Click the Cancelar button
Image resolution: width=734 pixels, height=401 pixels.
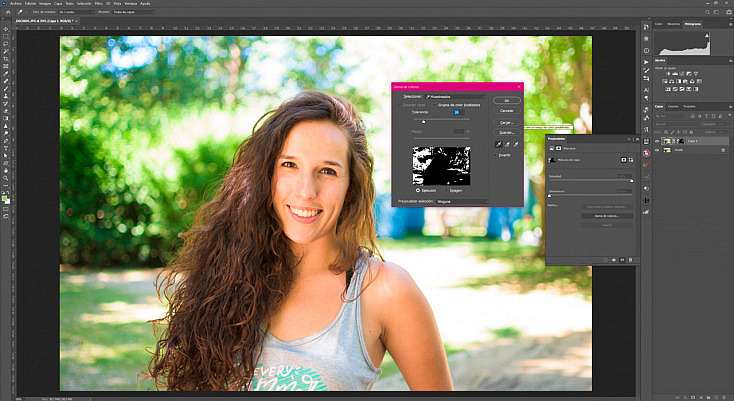coord(506,111)
